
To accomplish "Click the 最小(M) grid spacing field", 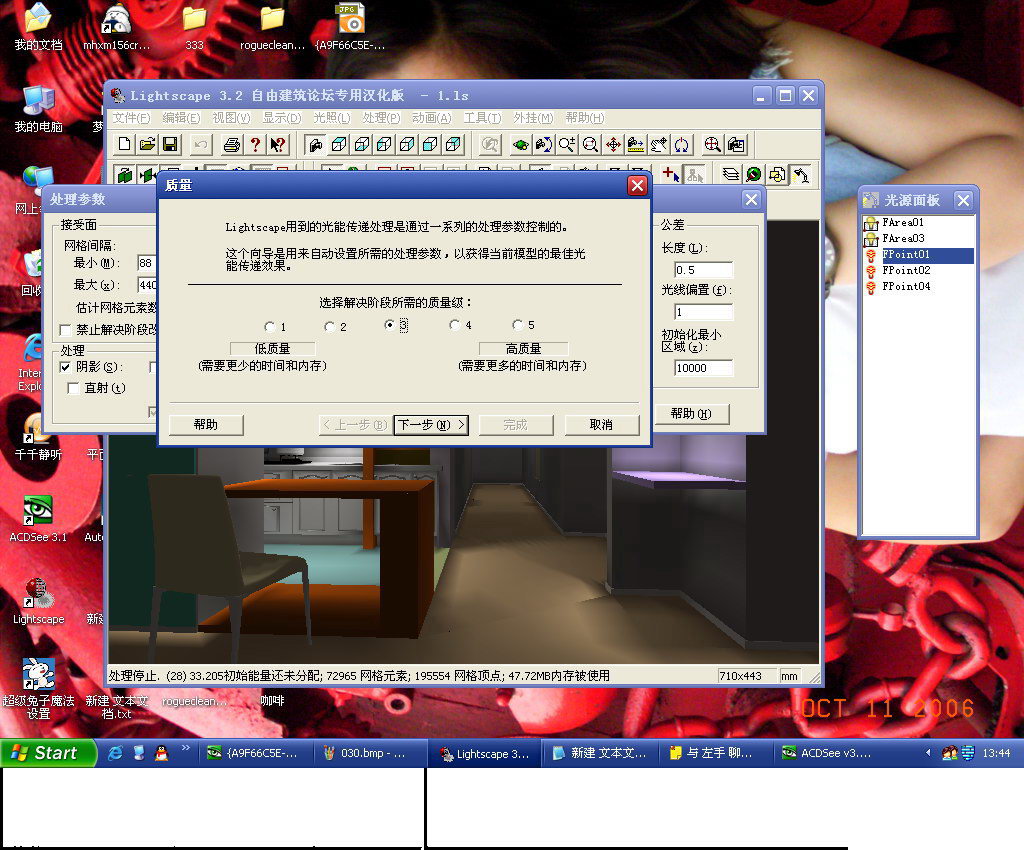I will click(147, 263).
